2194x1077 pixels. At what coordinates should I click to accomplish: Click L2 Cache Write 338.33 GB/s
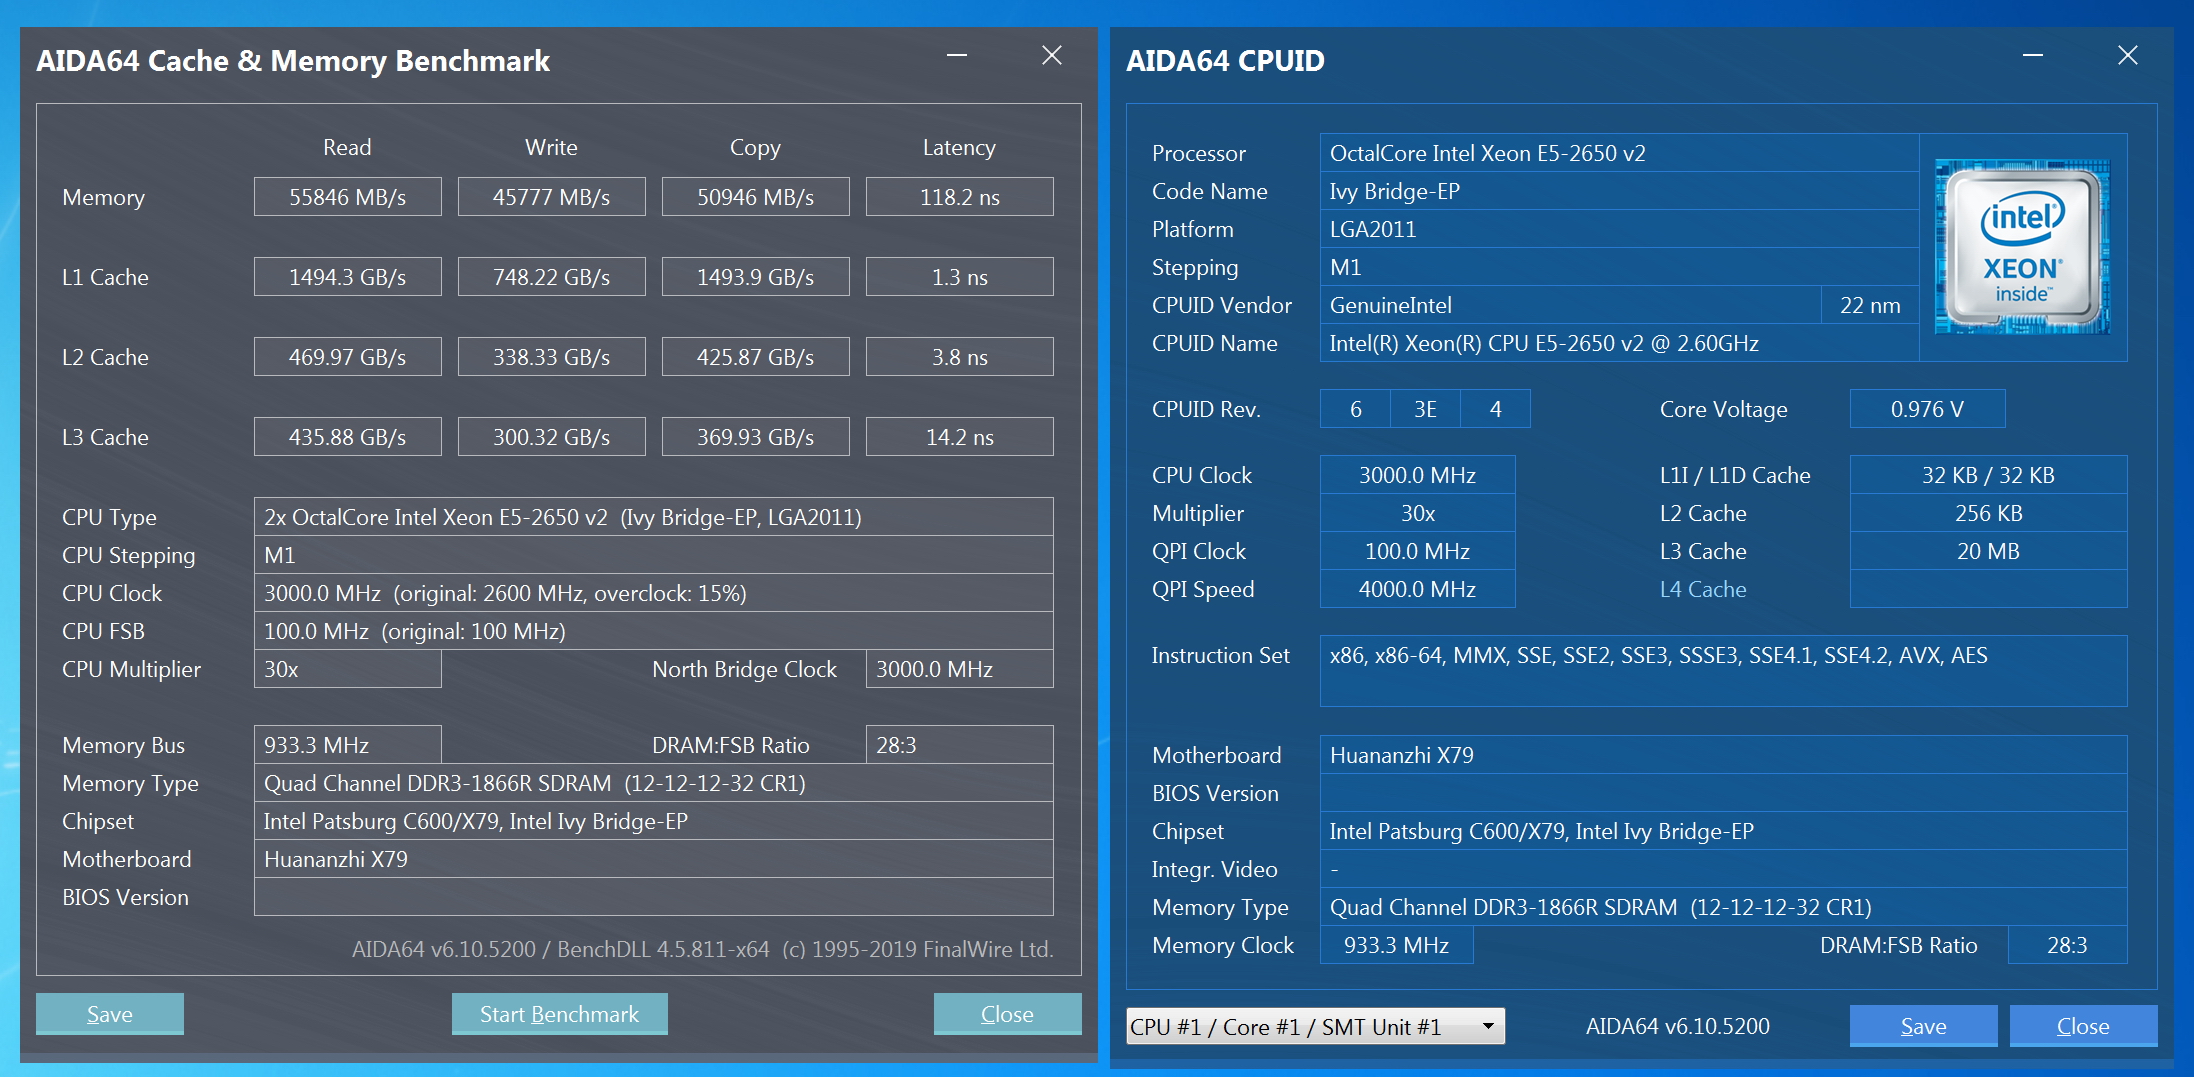tap(552, 357)
